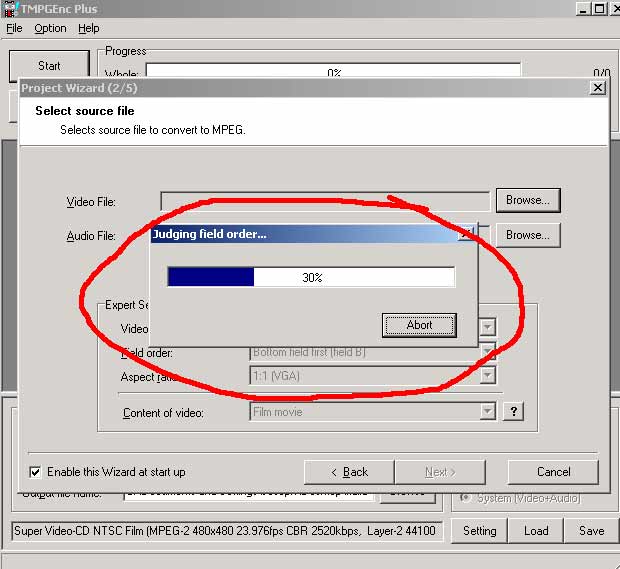Toggle Enable this Wizard at start up

[35, 472]
